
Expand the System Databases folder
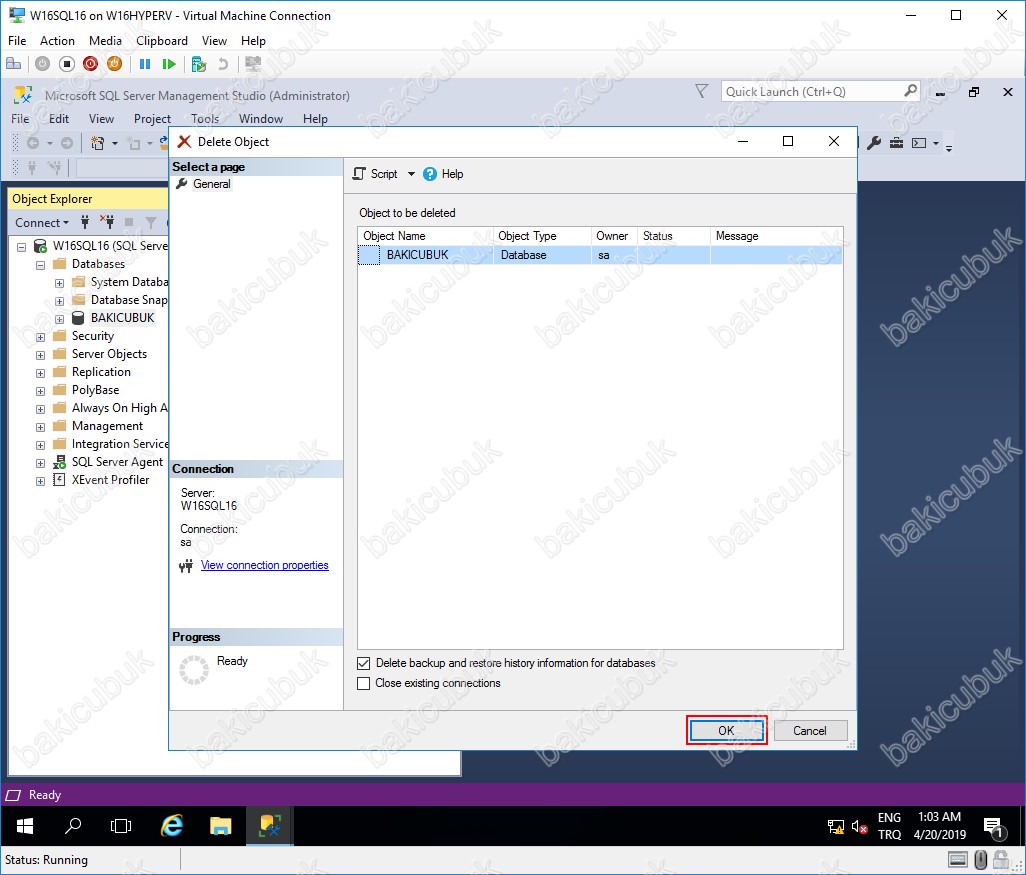coord(60,283)
